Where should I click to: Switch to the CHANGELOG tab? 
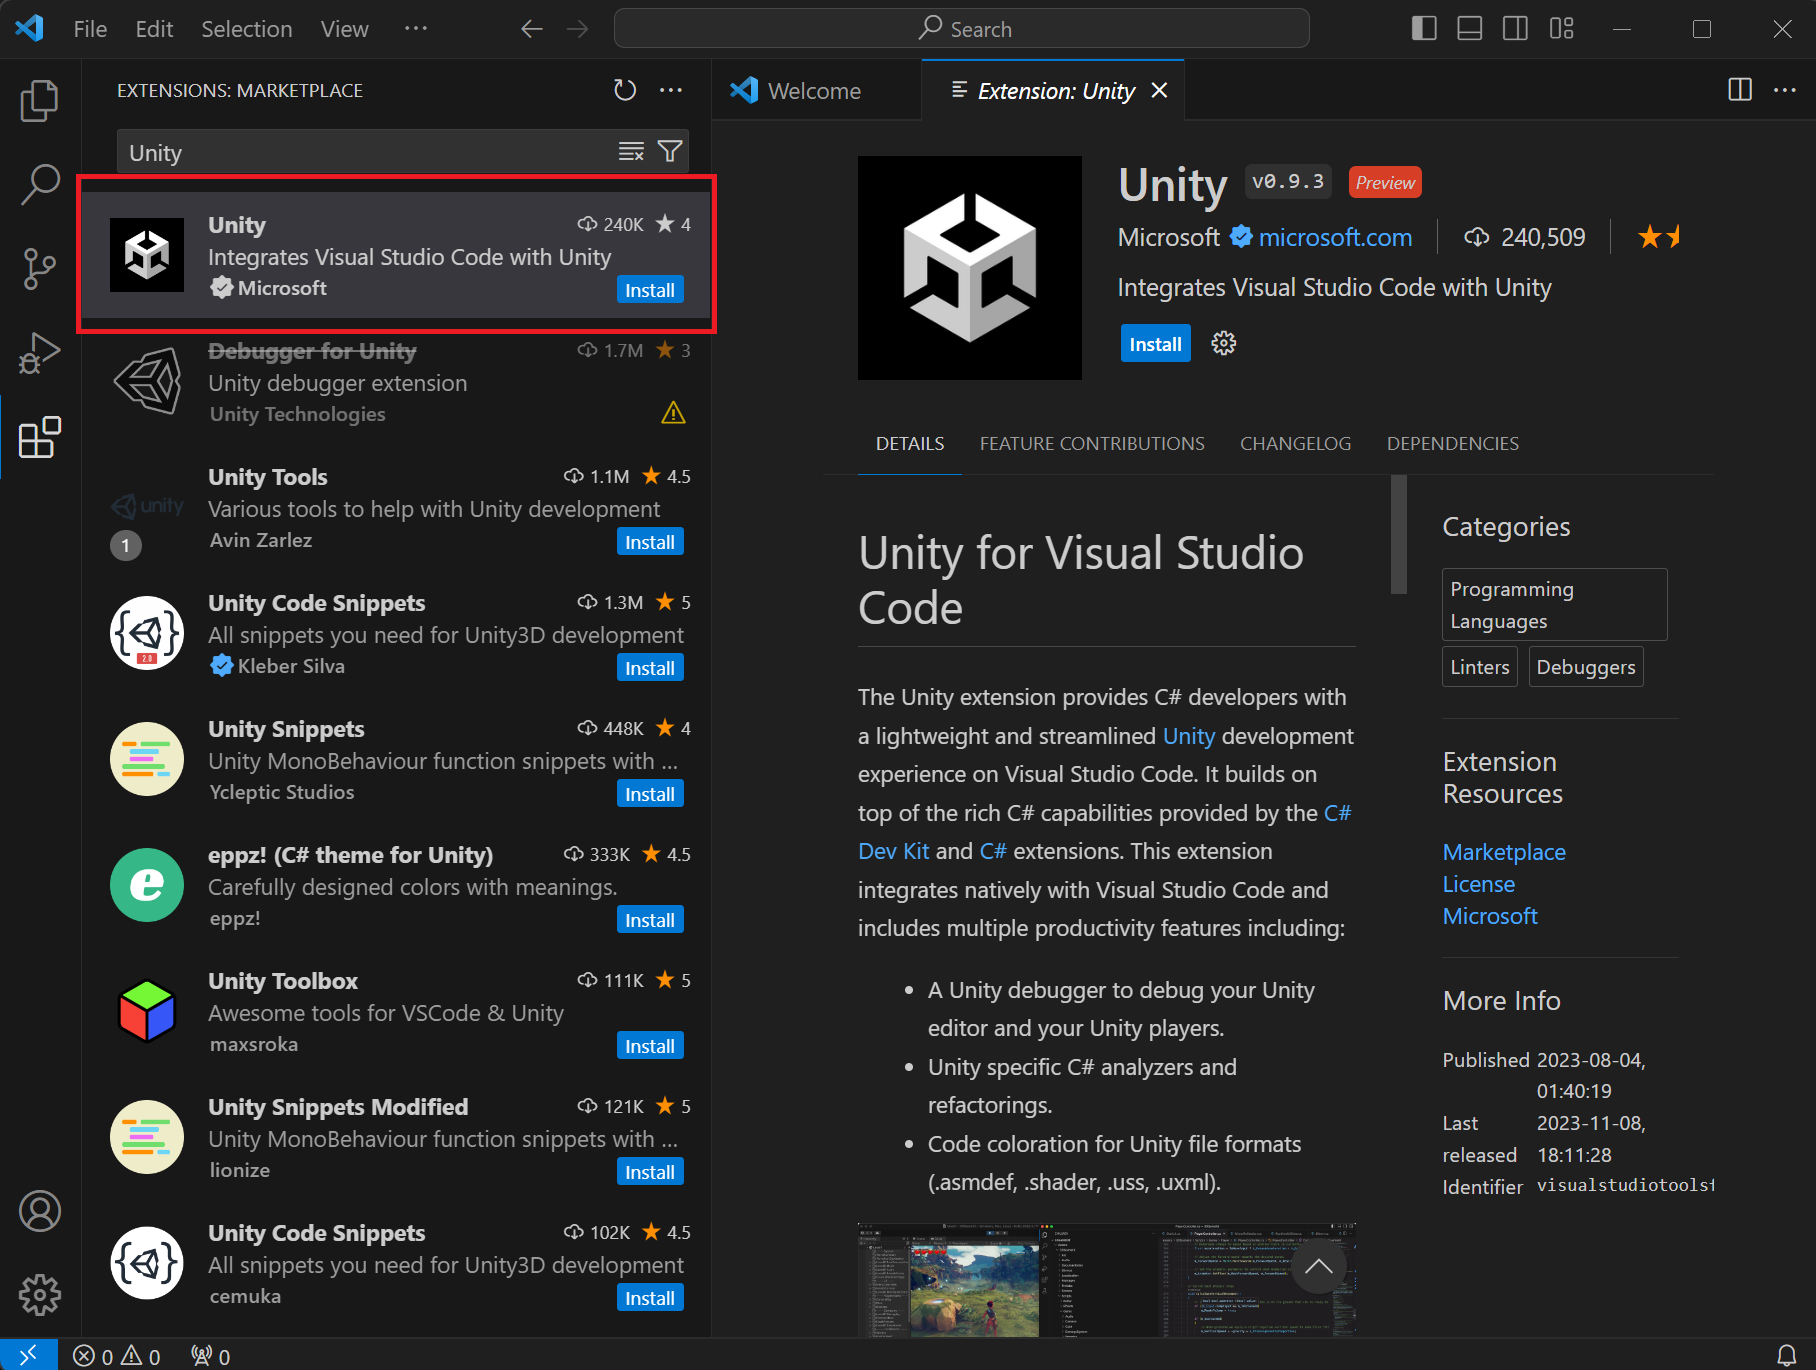point(1295,443)
